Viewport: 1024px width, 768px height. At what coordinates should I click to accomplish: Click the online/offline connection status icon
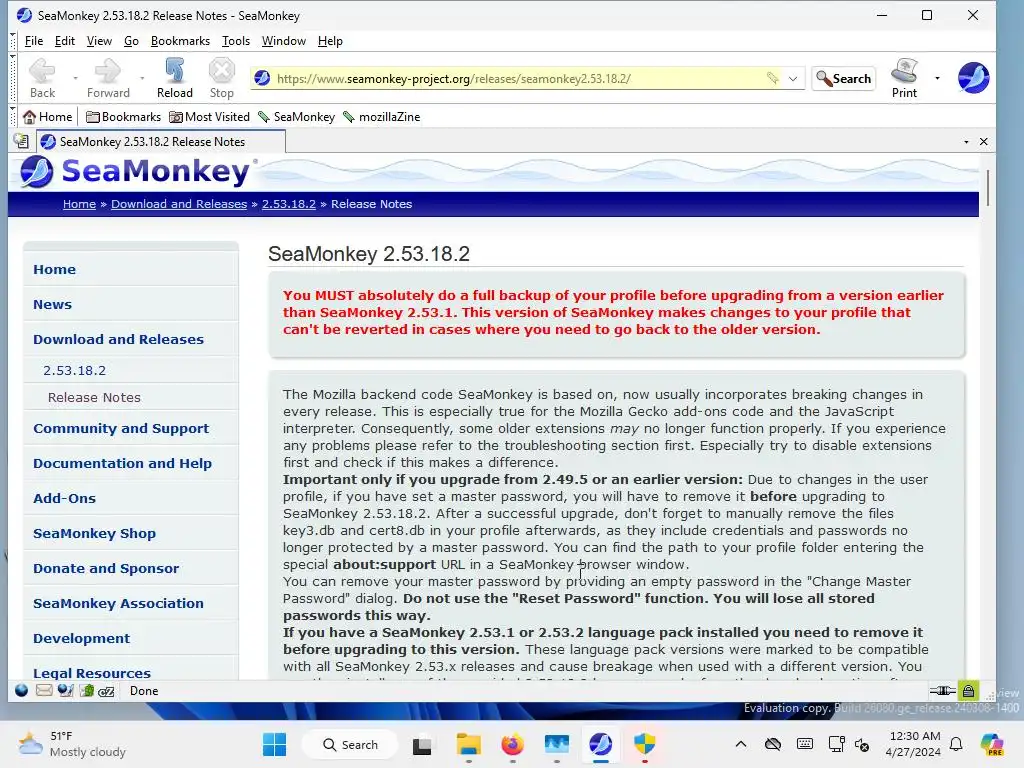[942, 690]
